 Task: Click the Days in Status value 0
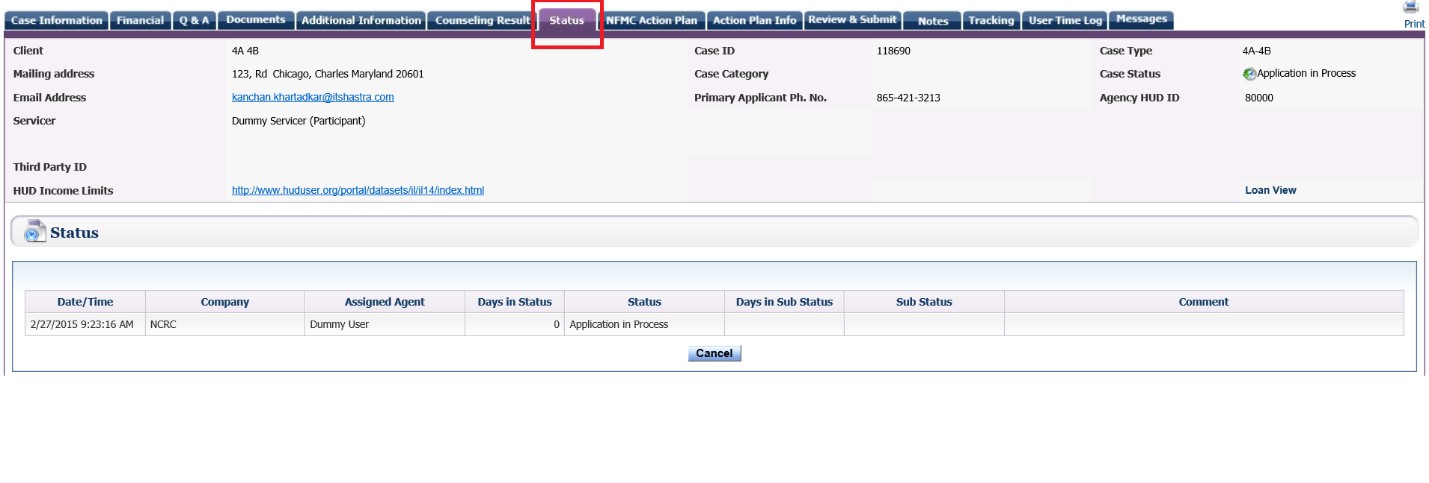(x=515, y=324)
